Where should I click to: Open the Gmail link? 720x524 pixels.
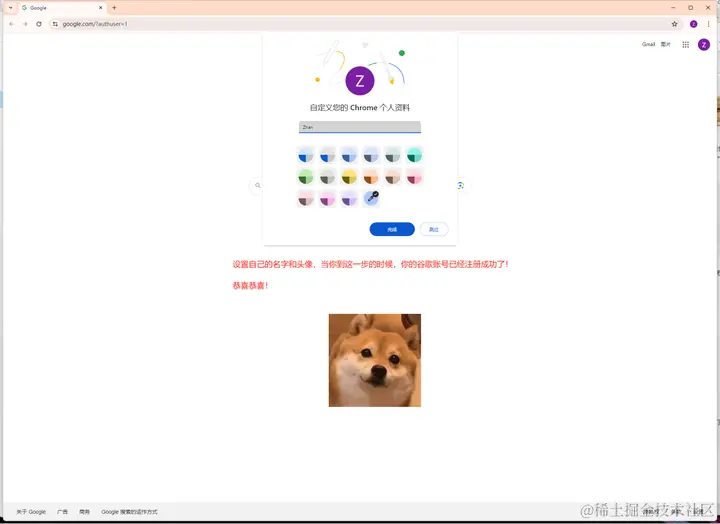tap(648, 45)
